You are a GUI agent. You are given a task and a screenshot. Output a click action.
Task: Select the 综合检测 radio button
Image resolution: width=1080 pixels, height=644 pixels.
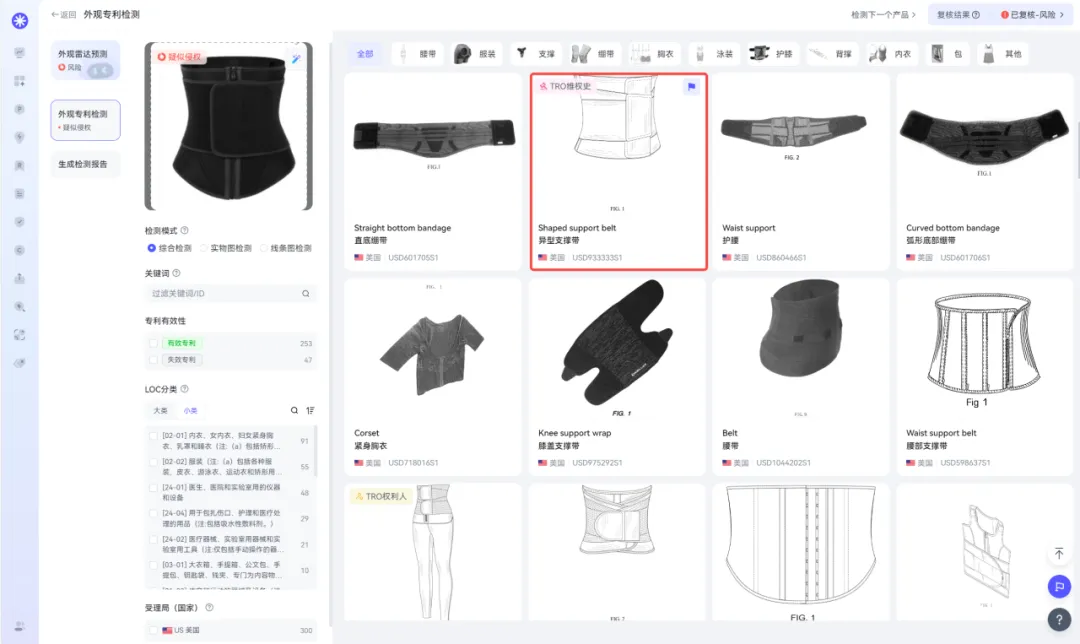click(x=152, y=248)
